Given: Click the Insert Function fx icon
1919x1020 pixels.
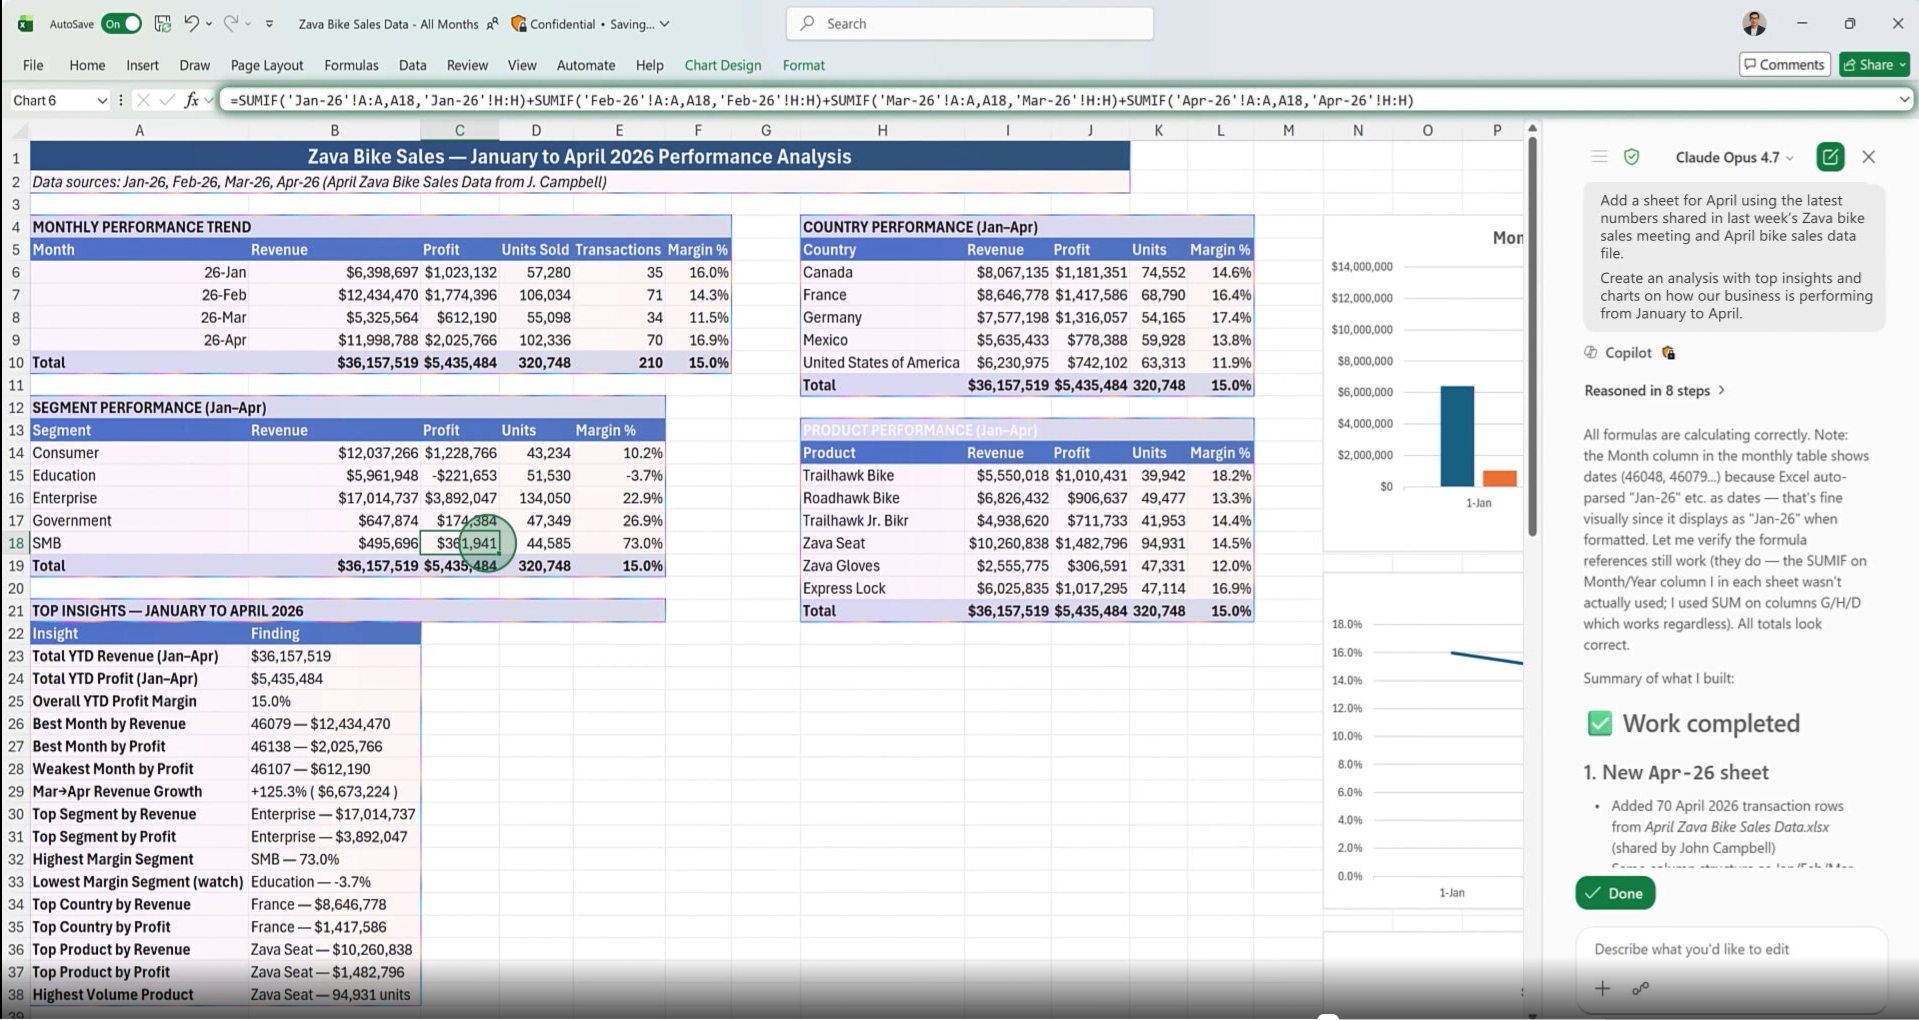Looking at the screenshot, I should pos(192,100).
